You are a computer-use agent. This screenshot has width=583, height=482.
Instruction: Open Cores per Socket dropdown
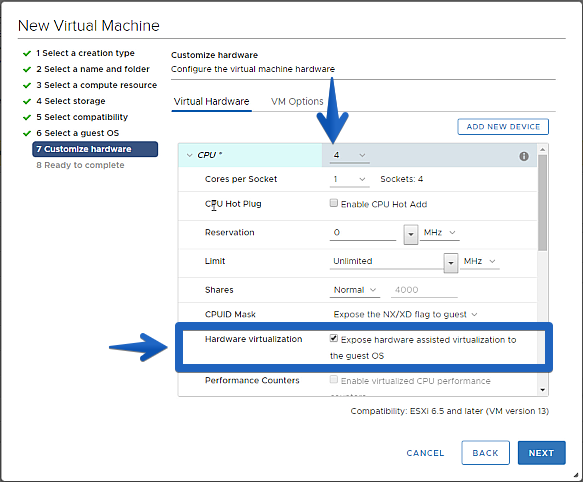[350, 179]
